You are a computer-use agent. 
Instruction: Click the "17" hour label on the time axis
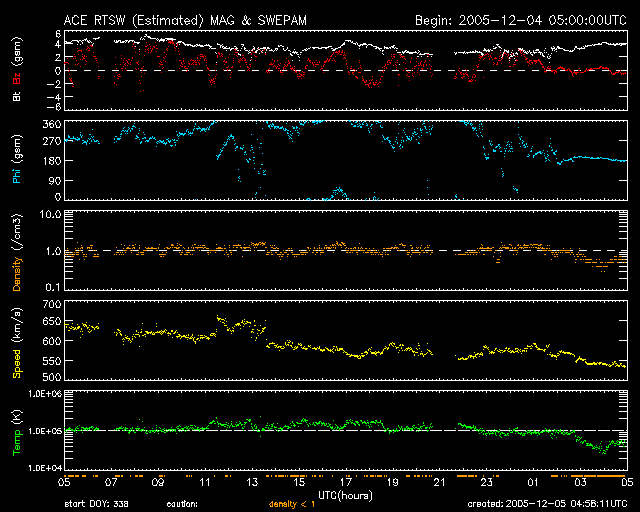[x=346, y=483]
